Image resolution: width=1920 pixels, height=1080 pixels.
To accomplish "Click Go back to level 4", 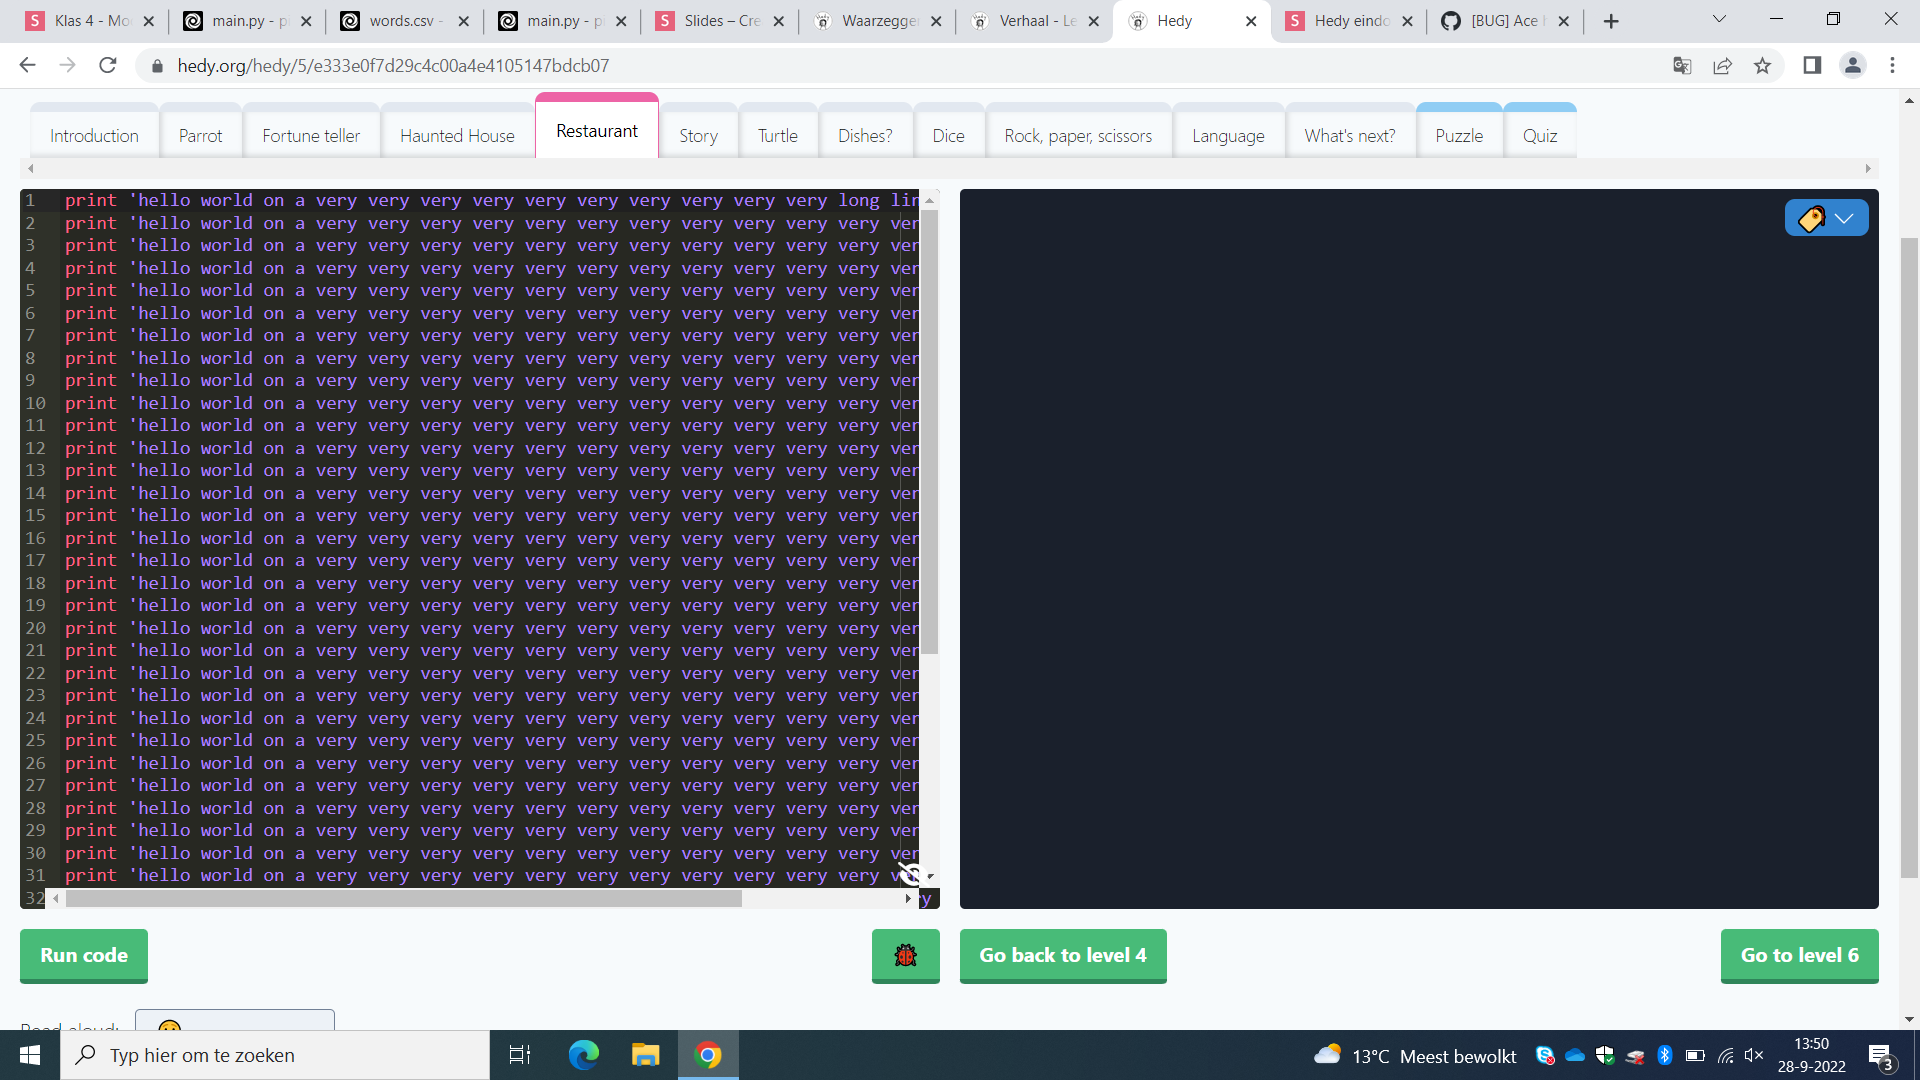I will 1062,956.
